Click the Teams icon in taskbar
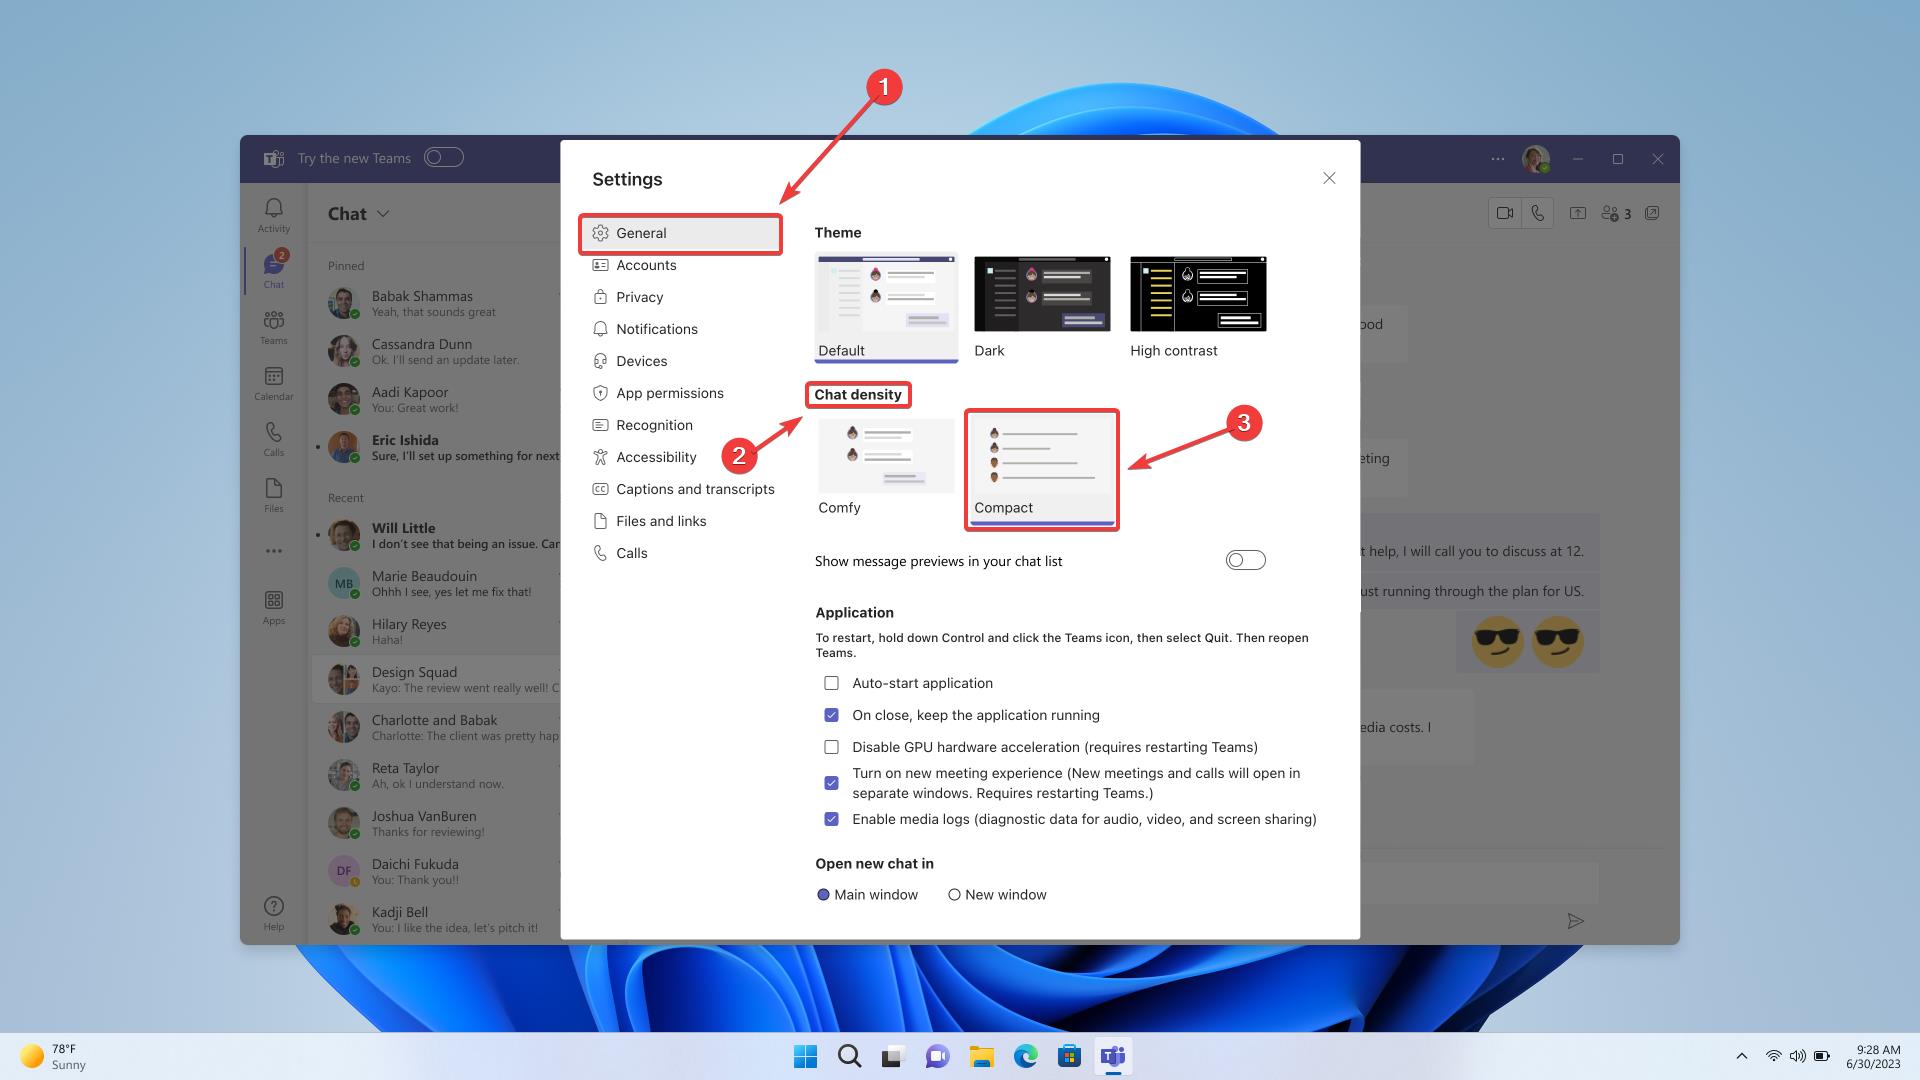 (1113, 1056)
